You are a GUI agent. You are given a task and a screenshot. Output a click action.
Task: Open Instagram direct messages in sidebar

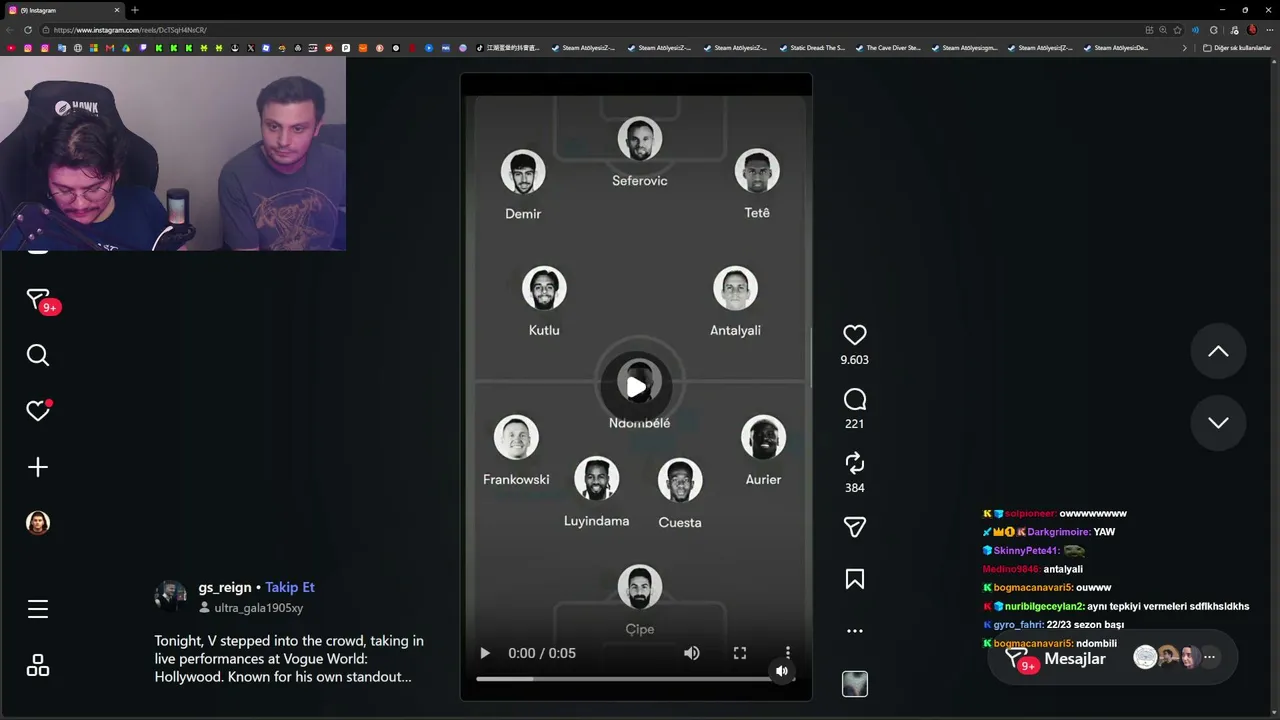38,300
